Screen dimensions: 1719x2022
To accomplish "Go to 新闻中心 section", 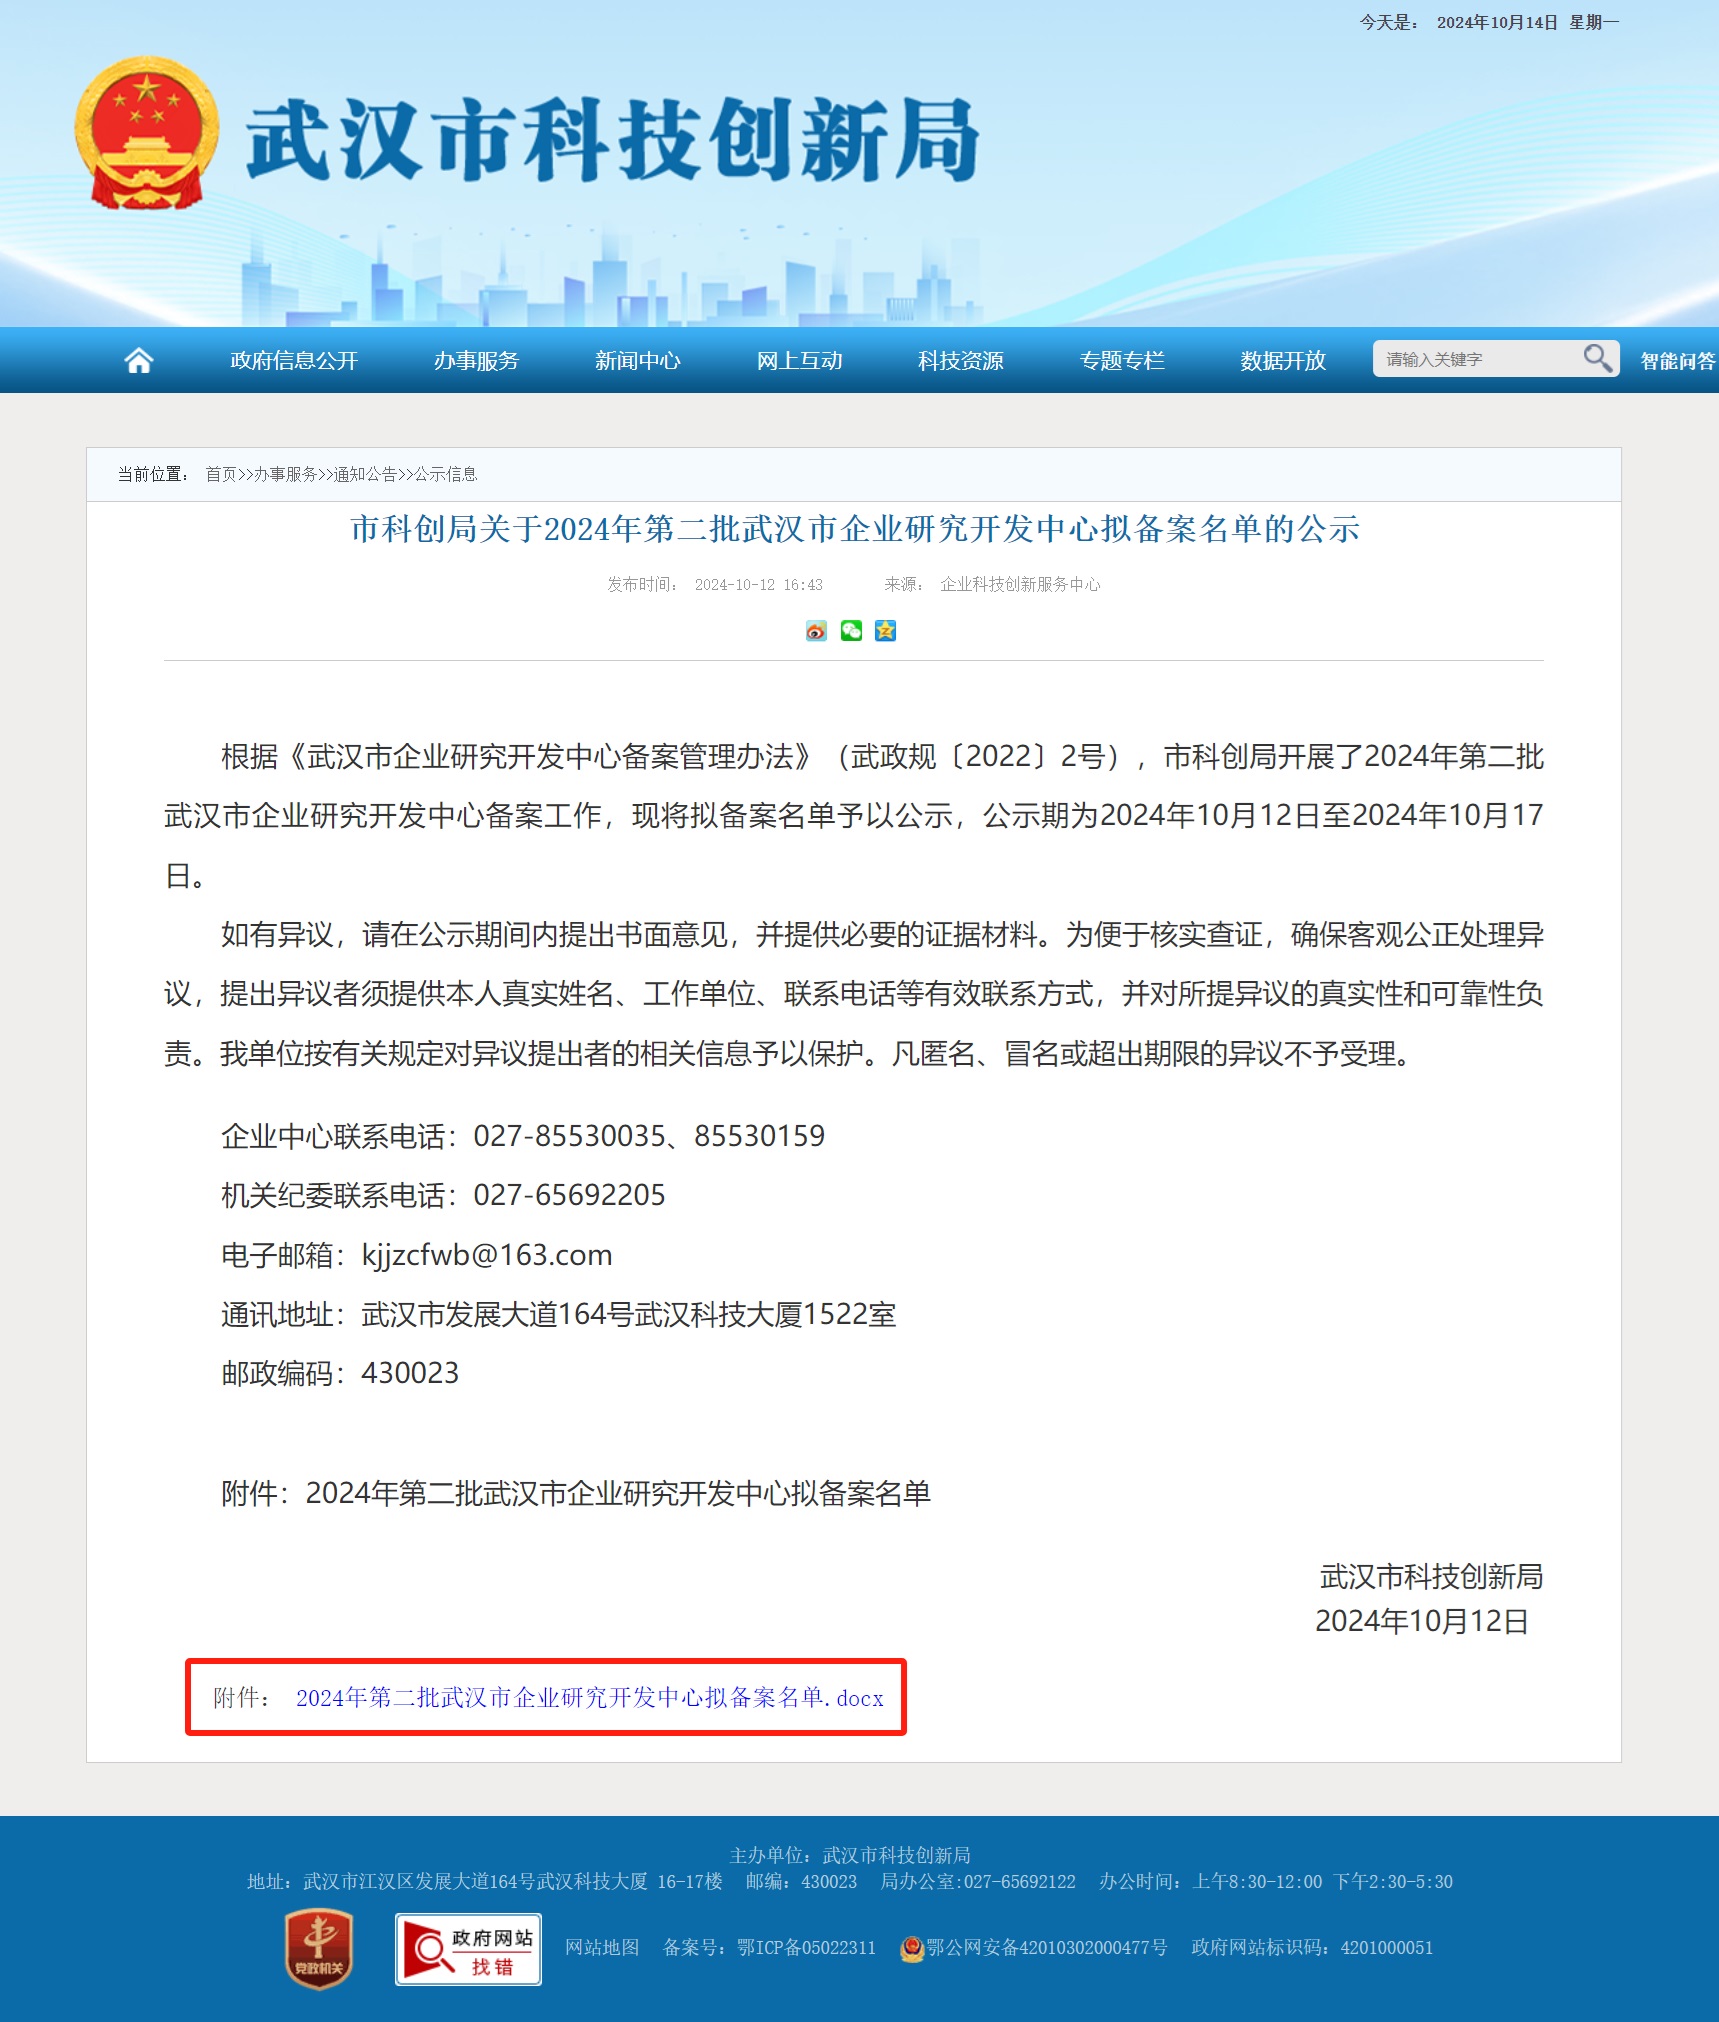I will click(x=637, y=361).
